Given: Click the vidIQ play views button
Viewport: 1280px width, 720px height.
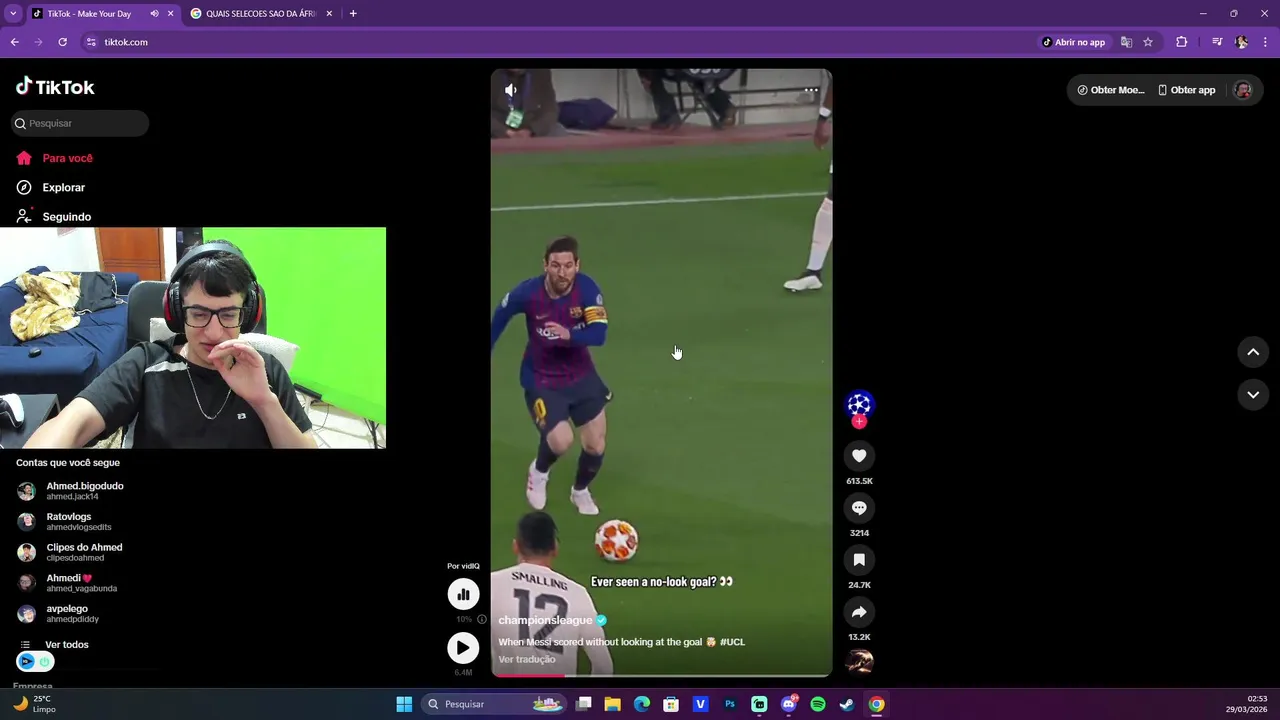Looking at the screenshot, I should (x=463, y=648).
